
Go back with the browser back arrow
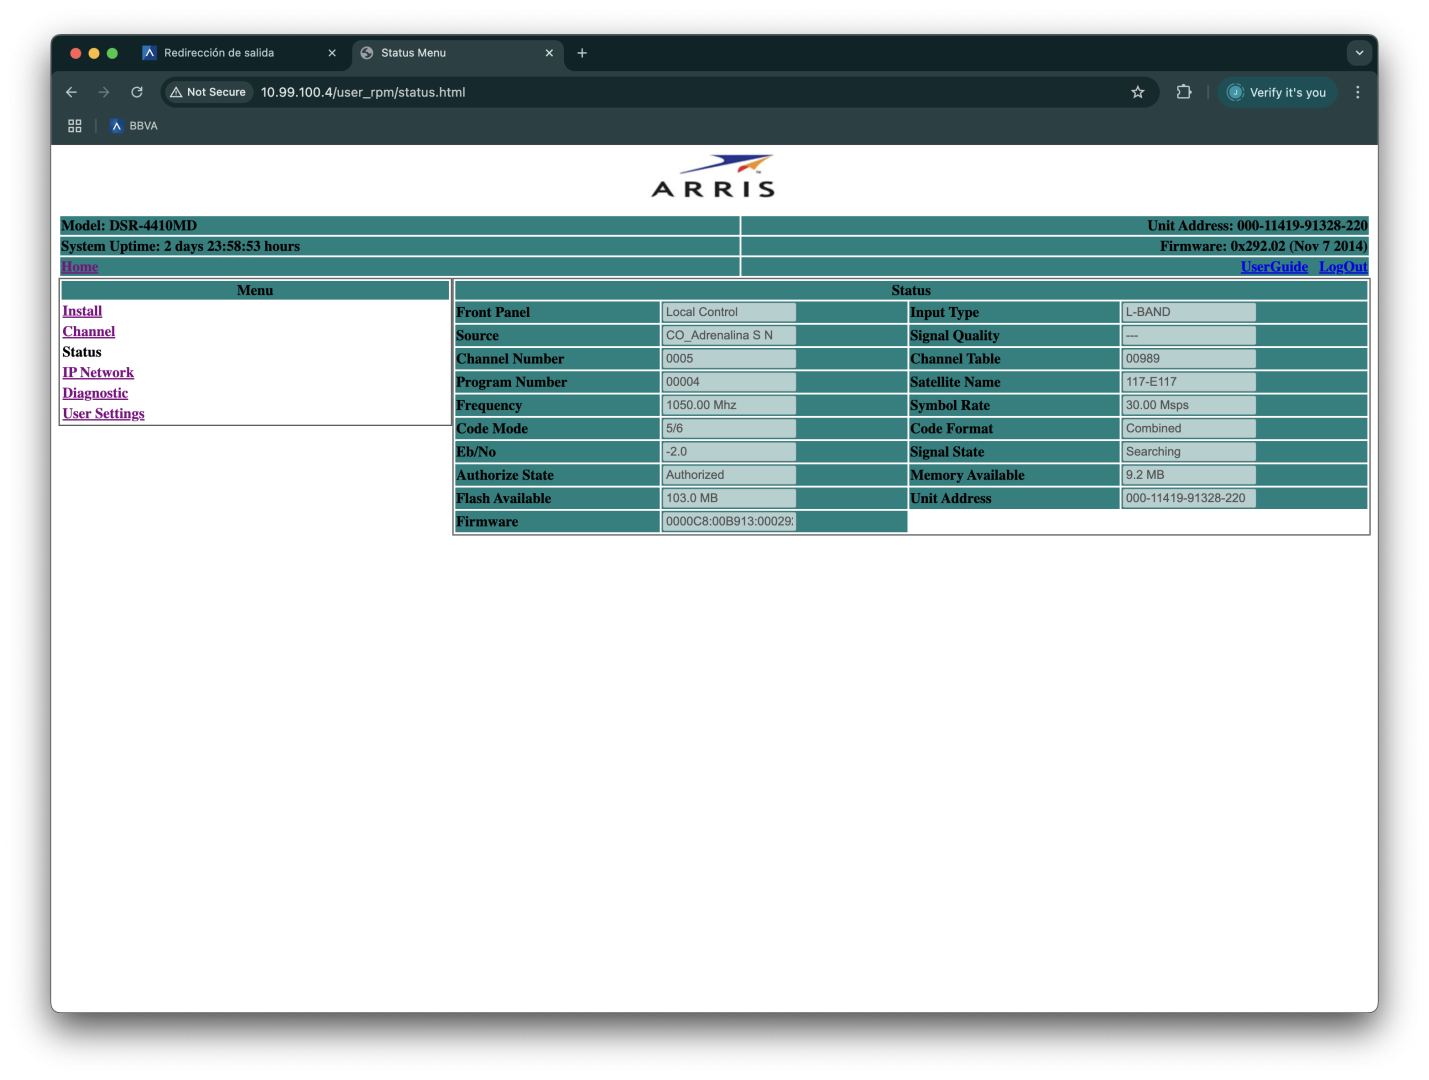(71, 92)
